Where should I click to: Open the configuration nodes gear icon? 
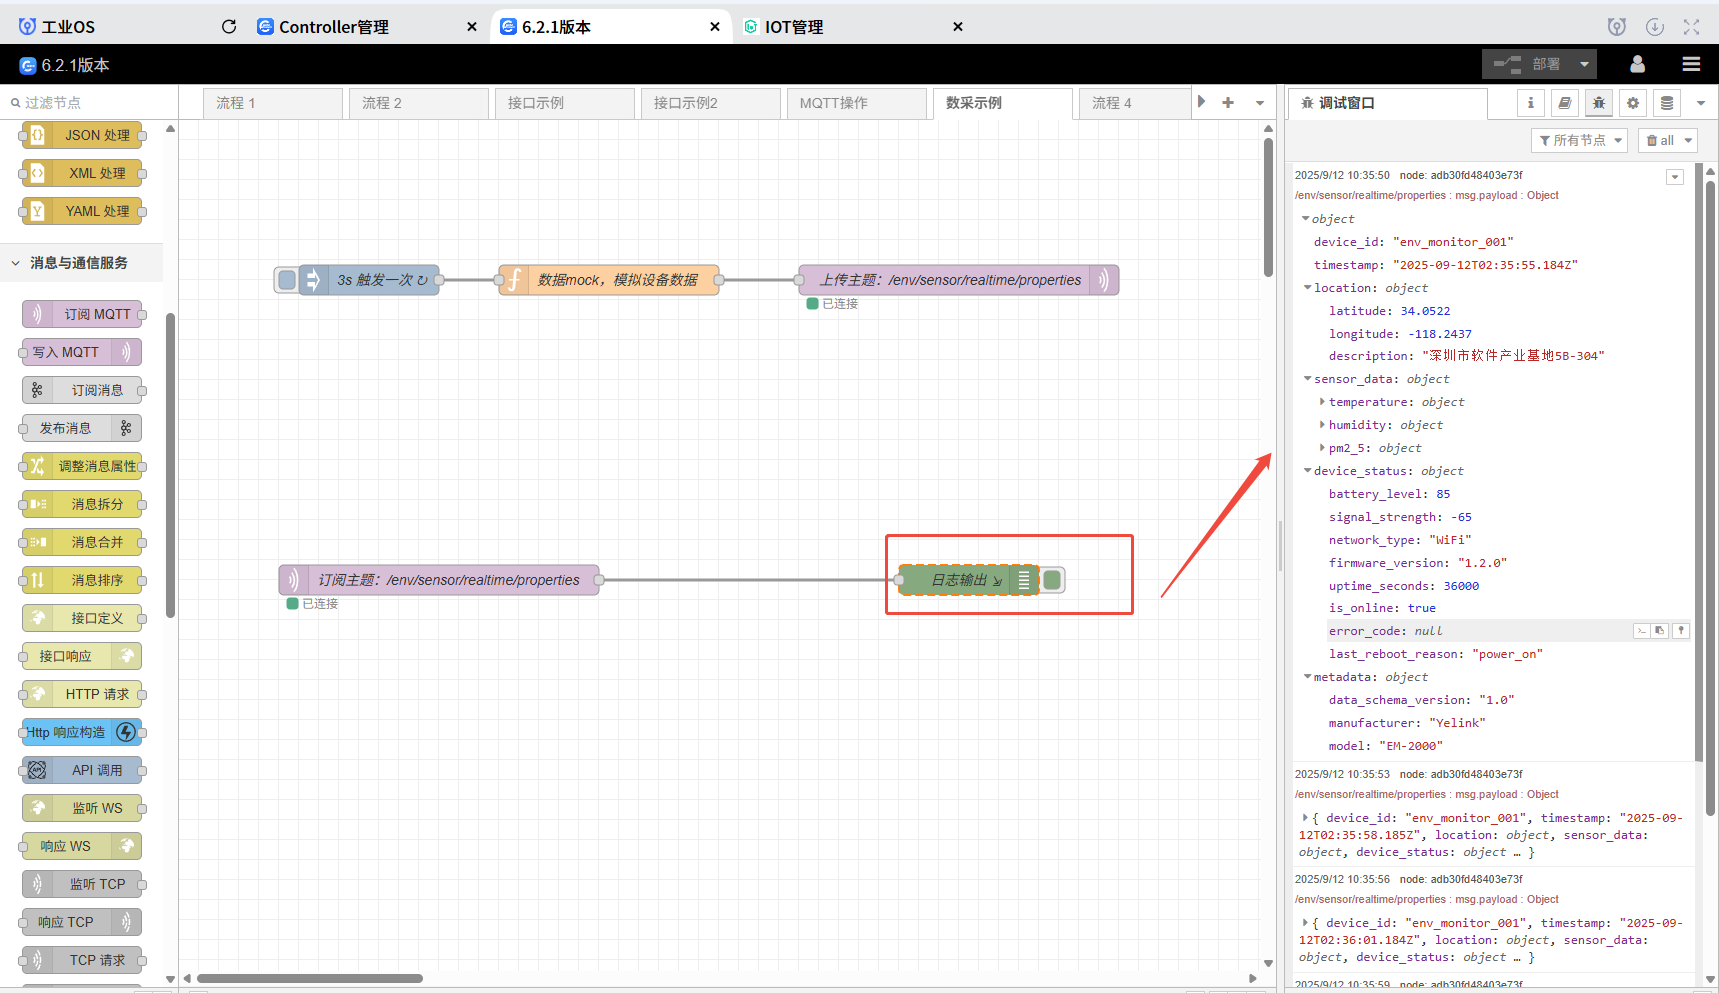coord(1633,103)
